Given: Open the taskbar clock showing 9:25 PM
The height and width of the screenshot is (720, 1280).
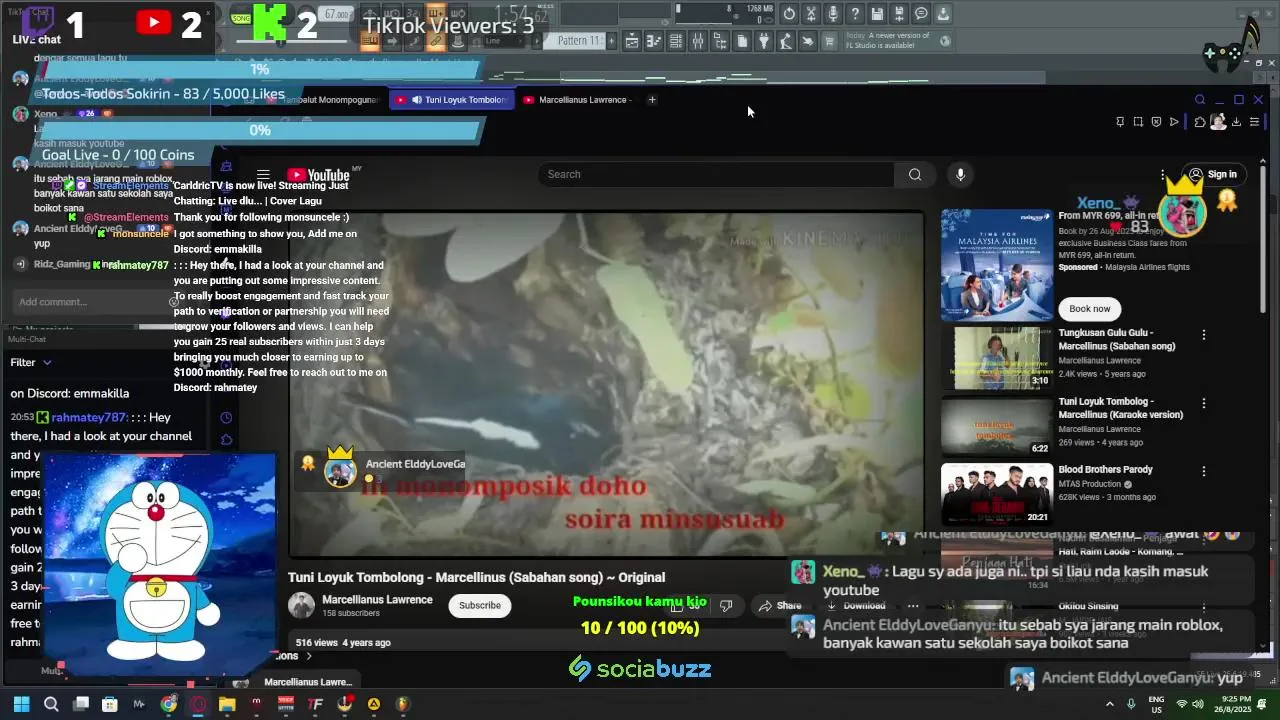Looking at the screenshot, I should point(1233,704).
